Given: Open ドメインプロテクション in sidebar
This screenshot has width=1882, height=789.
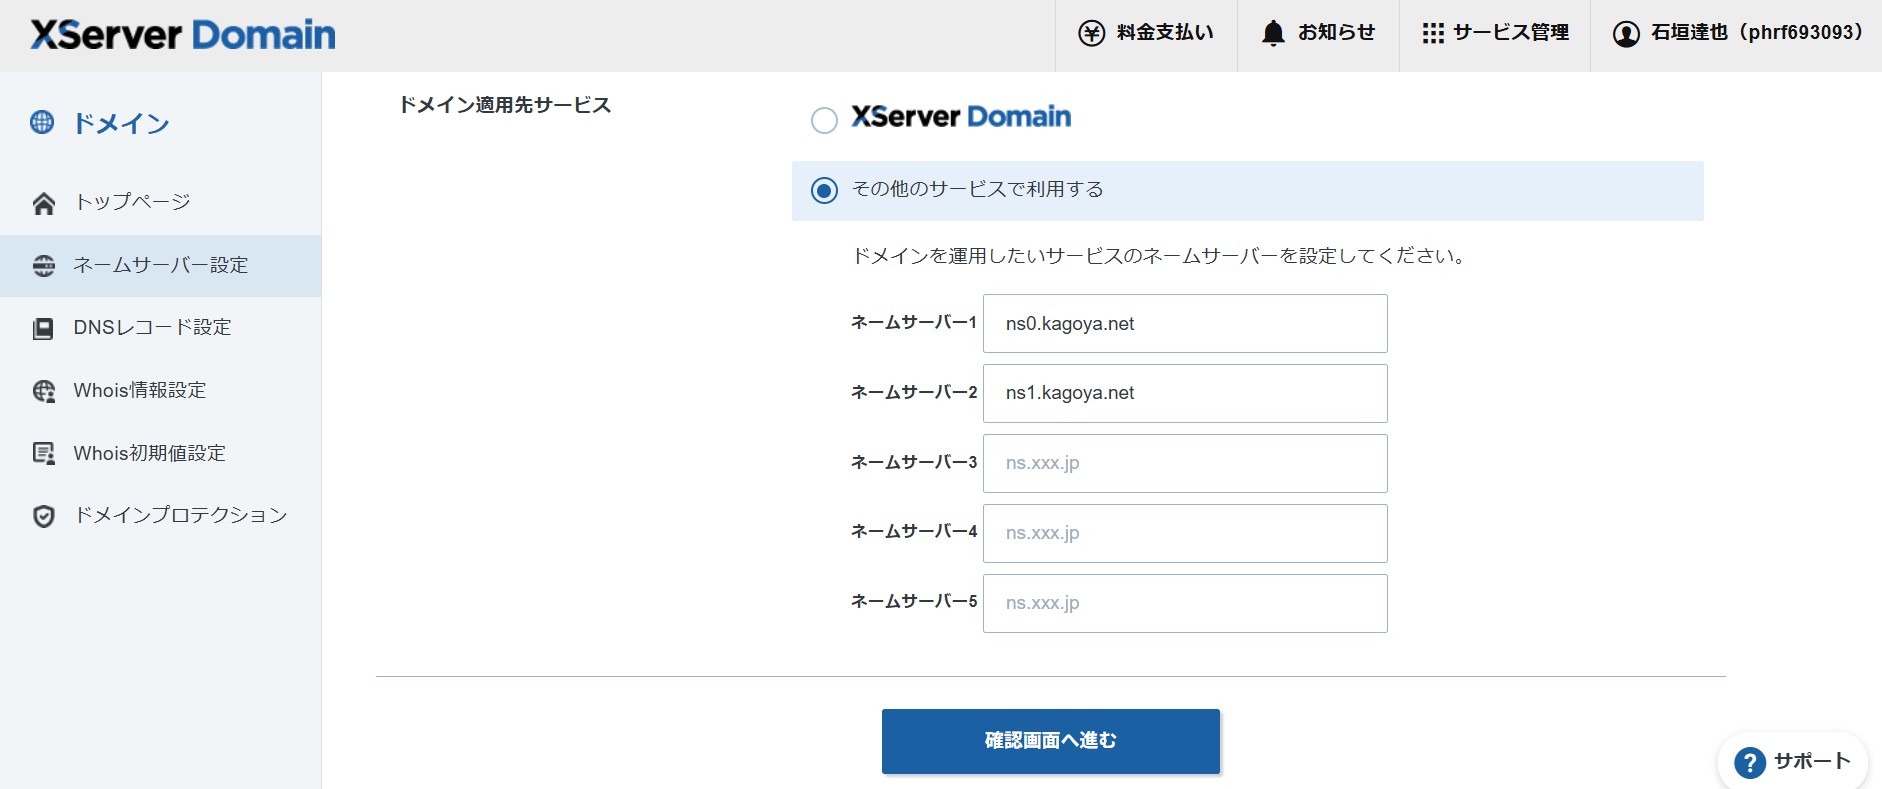Looking at the screenshot, I should pyautogui.click(x=160, y=516).
